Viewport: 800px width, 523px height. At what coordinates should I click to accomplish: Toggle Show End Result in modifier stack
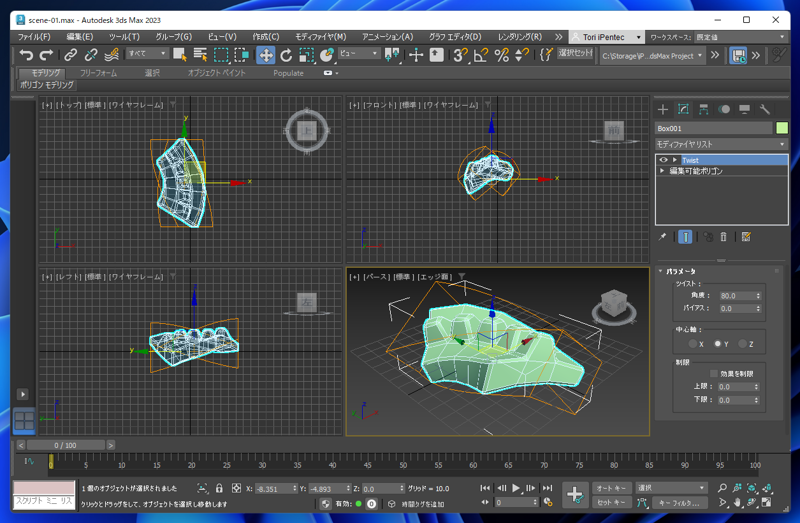point(685,237)
